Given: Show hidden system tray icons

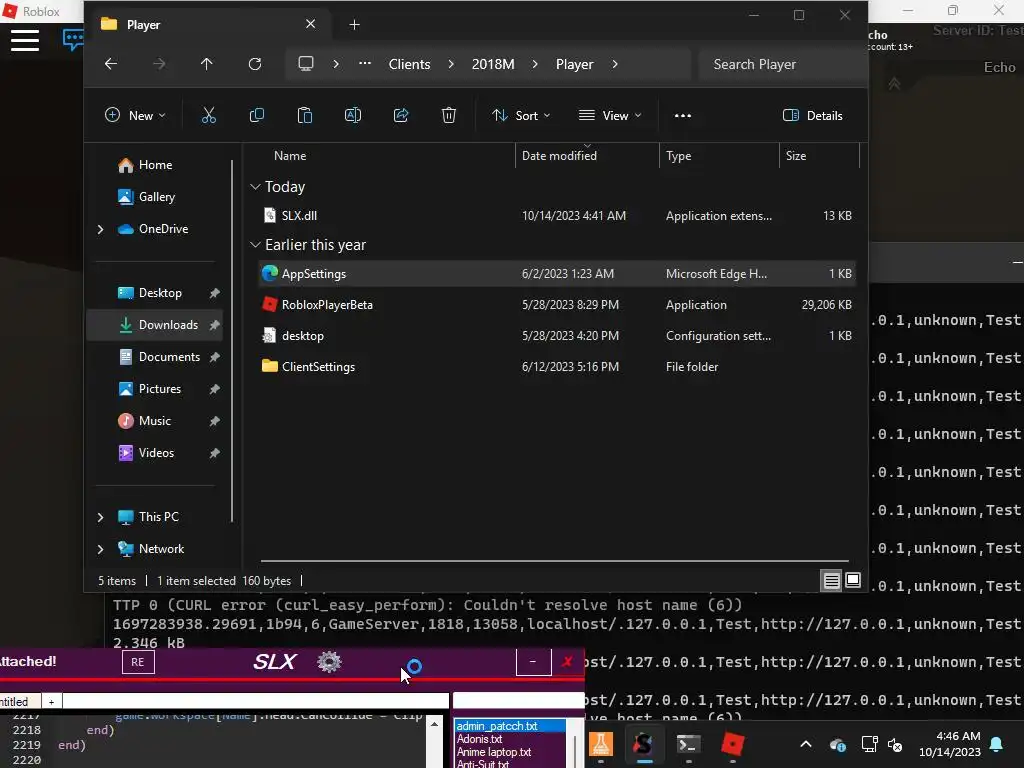Looking at the screenshot, I should [x=806, y=744].
